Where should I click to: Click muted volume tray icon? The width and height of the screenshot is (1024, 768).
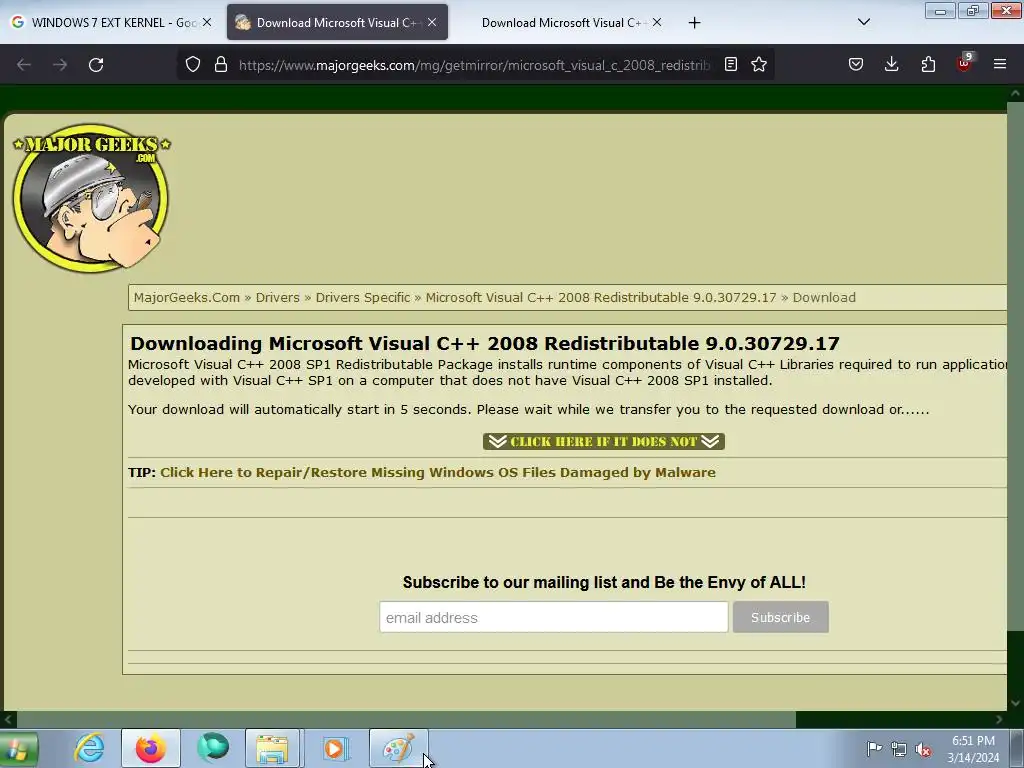click(x=923, y=749)
